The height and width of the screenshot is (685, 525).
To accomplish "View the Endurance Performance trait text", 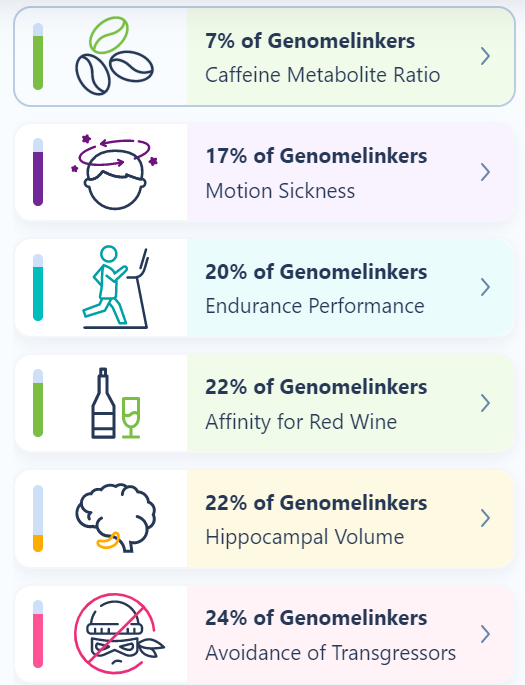I will click(x=314, y=306).
